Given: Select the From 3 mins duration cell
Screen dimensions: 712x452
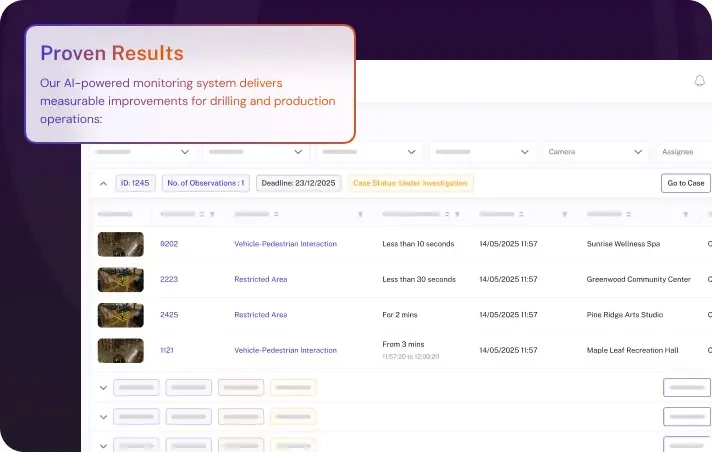Looking at the screenshot, I should click(410, 350).
